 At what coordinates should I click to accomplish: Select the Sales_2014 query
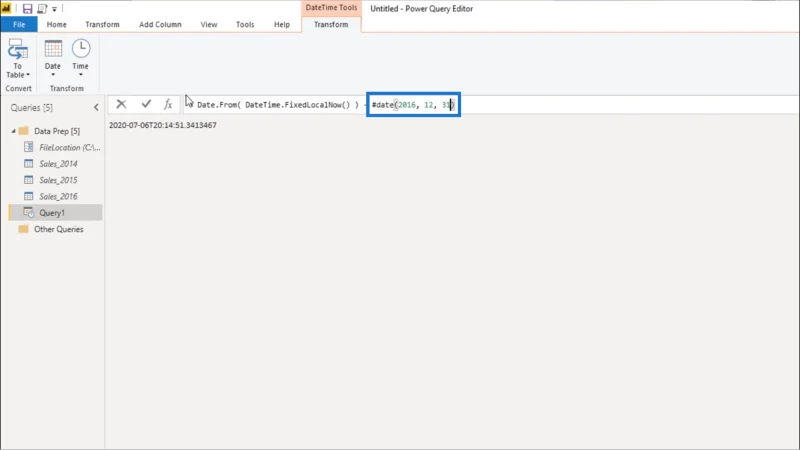tap(58, 164)
